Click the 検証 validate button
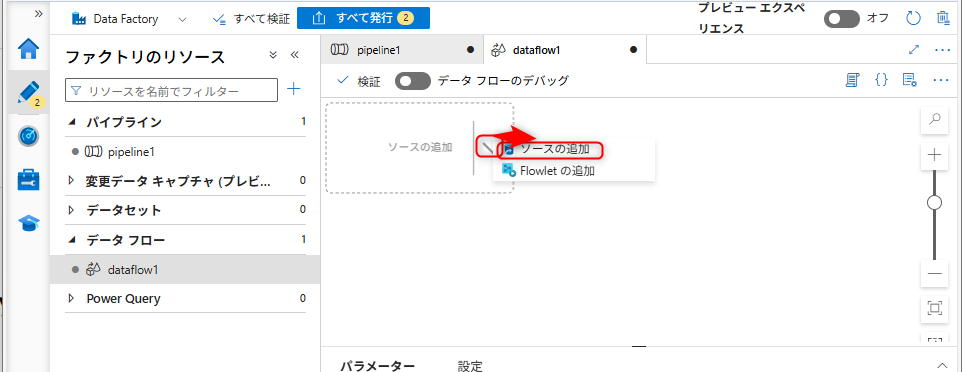The height and width of the screenshot is (372, 962). click(x=360, y=80)
